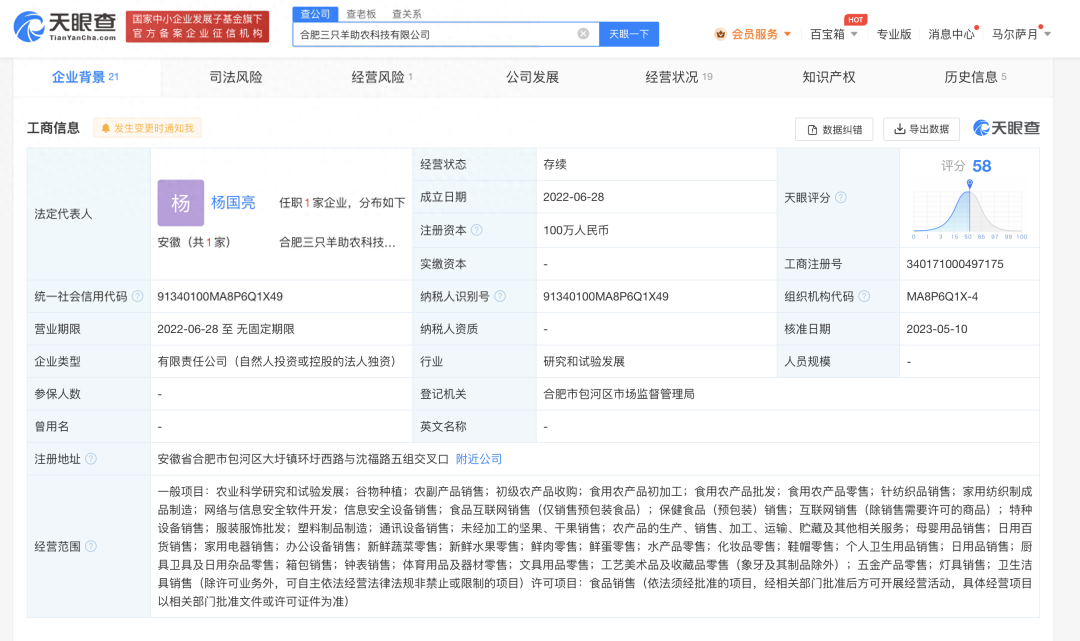Click the red 国家中小企业发展子基金 banner
The image size is (1080, 641).
point(198,26)
